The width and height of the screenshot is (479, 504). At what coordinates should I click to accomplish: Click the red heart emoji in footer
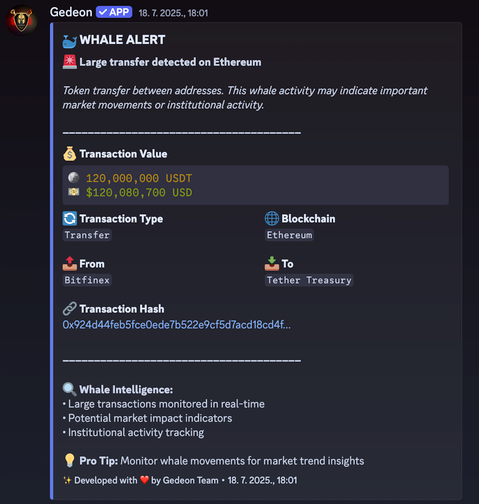[x=144, y=480]
